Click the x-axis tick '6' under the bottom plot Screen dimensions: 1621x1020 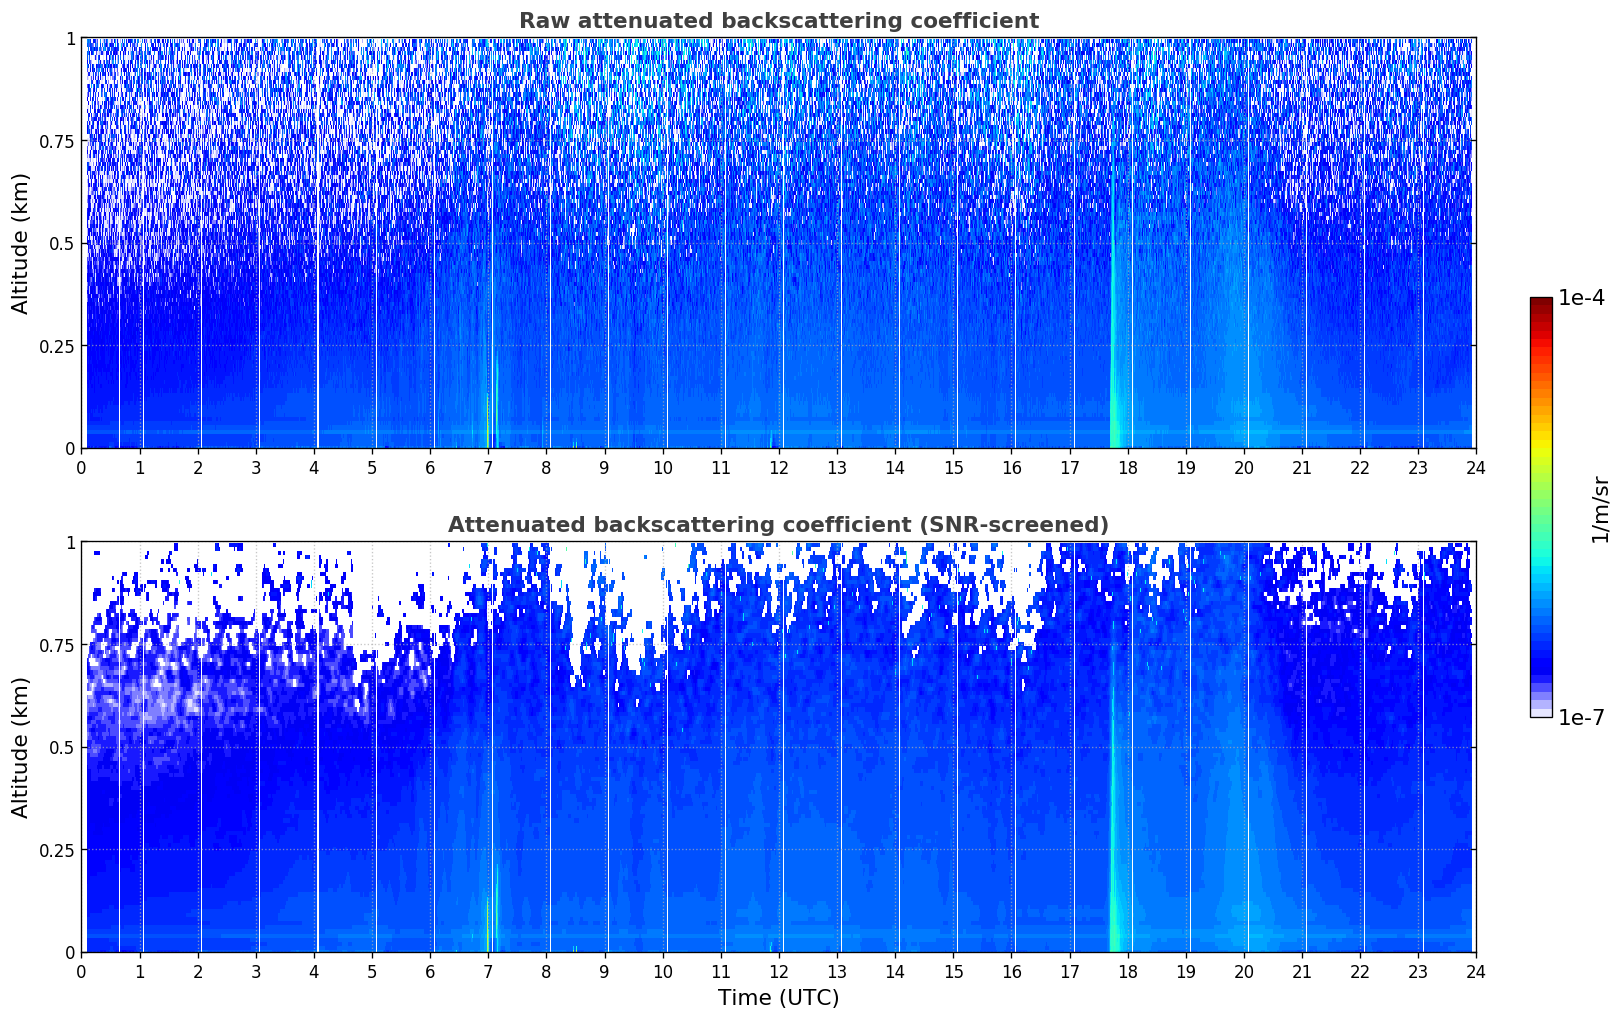pyautogui.click(x=430, y=971)
